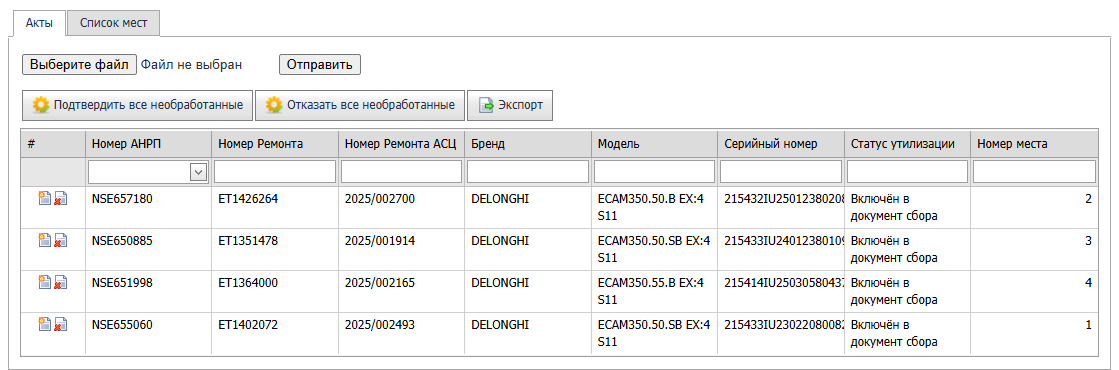Click the star document icon for NSE650885

[x=44, y=241]
